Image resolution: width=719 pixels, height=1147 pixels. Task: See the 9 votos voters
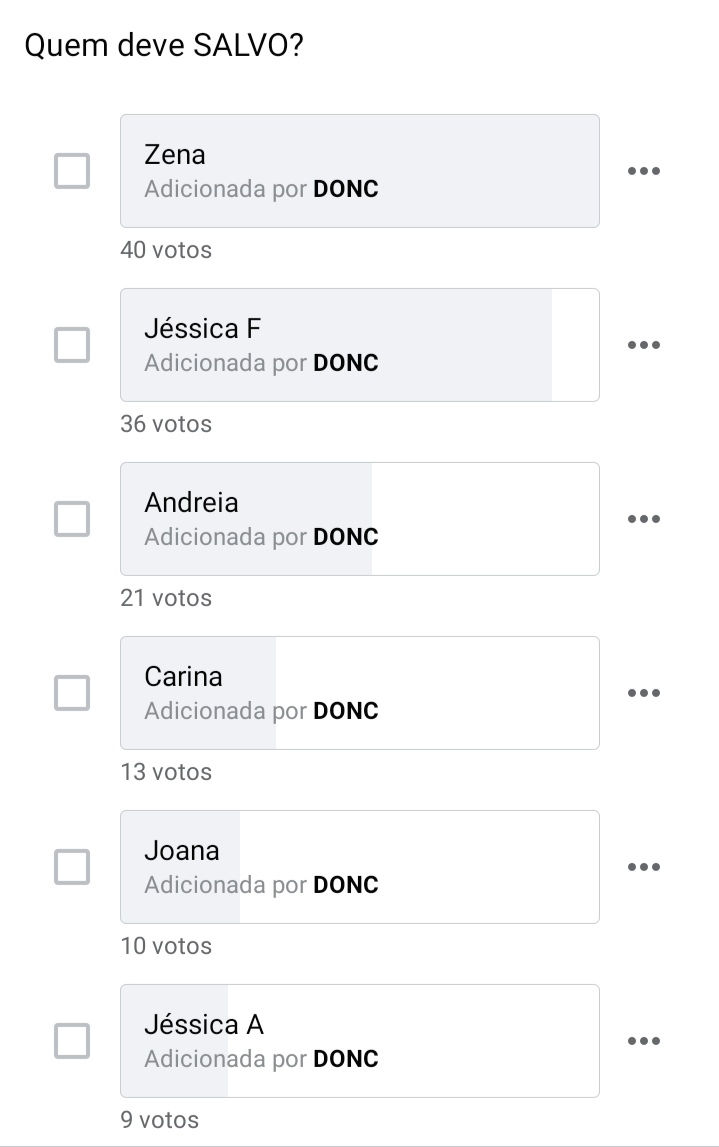pyautogui.click(x=160, y=1120)
